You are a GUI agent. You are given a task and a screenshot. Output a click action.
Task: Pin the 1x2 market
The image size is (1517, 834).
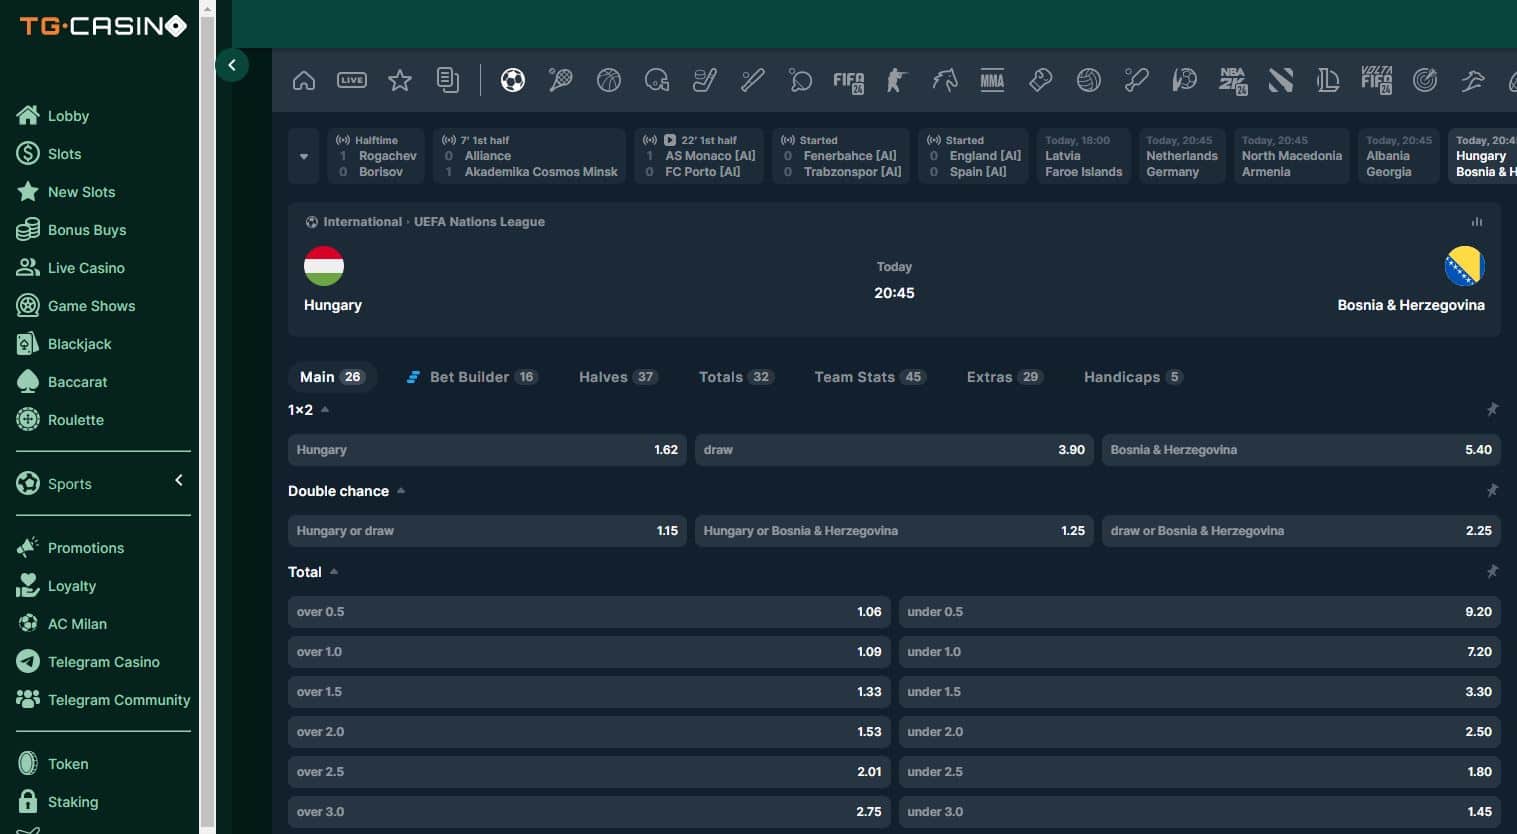point(1492,409)
